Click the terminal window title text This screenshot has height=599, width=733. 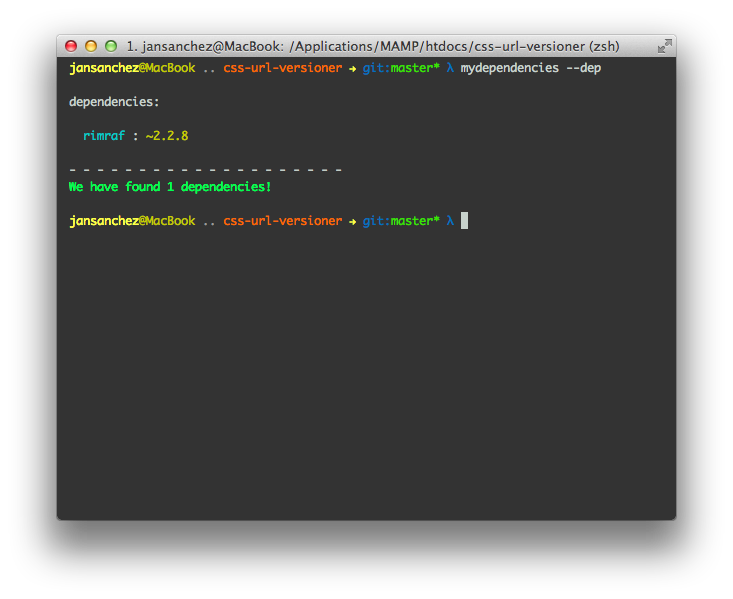pyautogui.click(x=373, y=46)
